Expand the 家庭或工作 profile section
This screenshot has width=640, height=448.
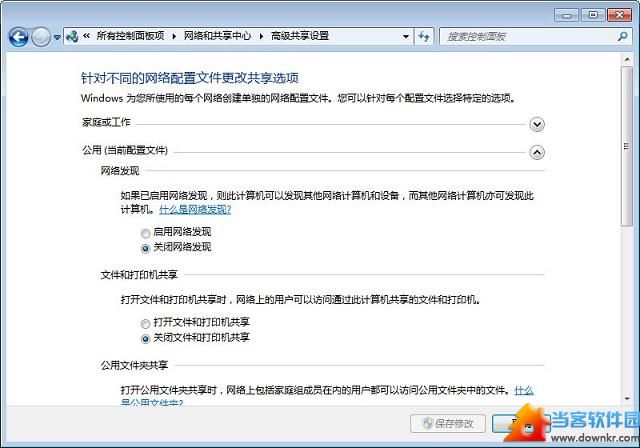[537, 124]
